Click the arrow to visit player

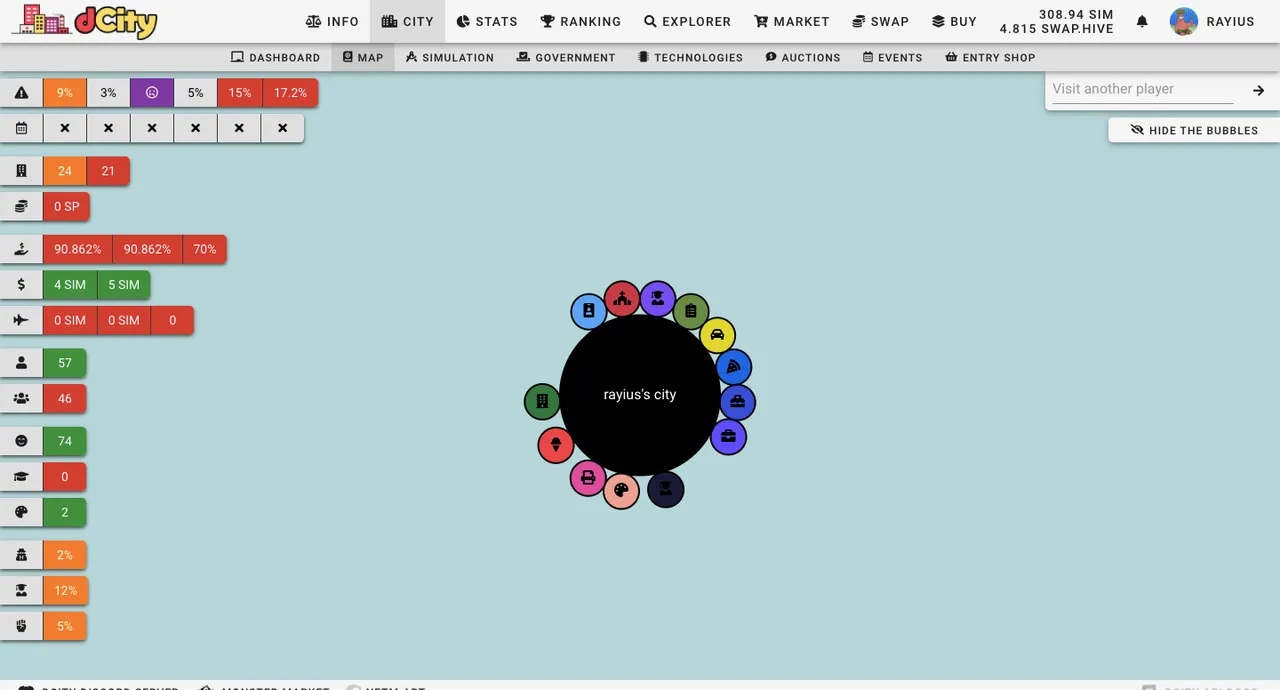1258,90
